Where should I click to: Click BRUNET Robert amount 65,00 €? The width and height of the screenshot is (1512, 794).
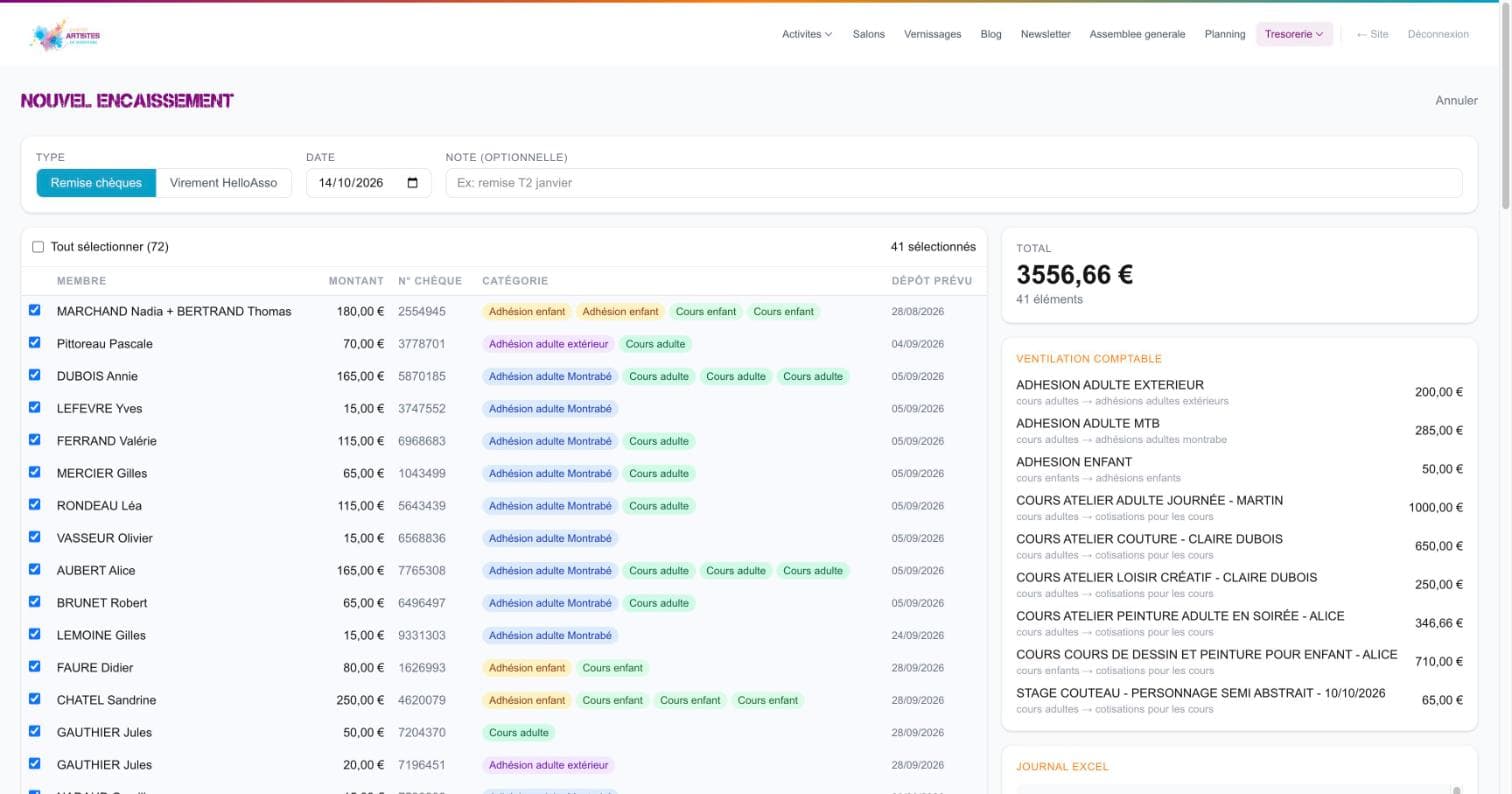(x=360, y=603)
